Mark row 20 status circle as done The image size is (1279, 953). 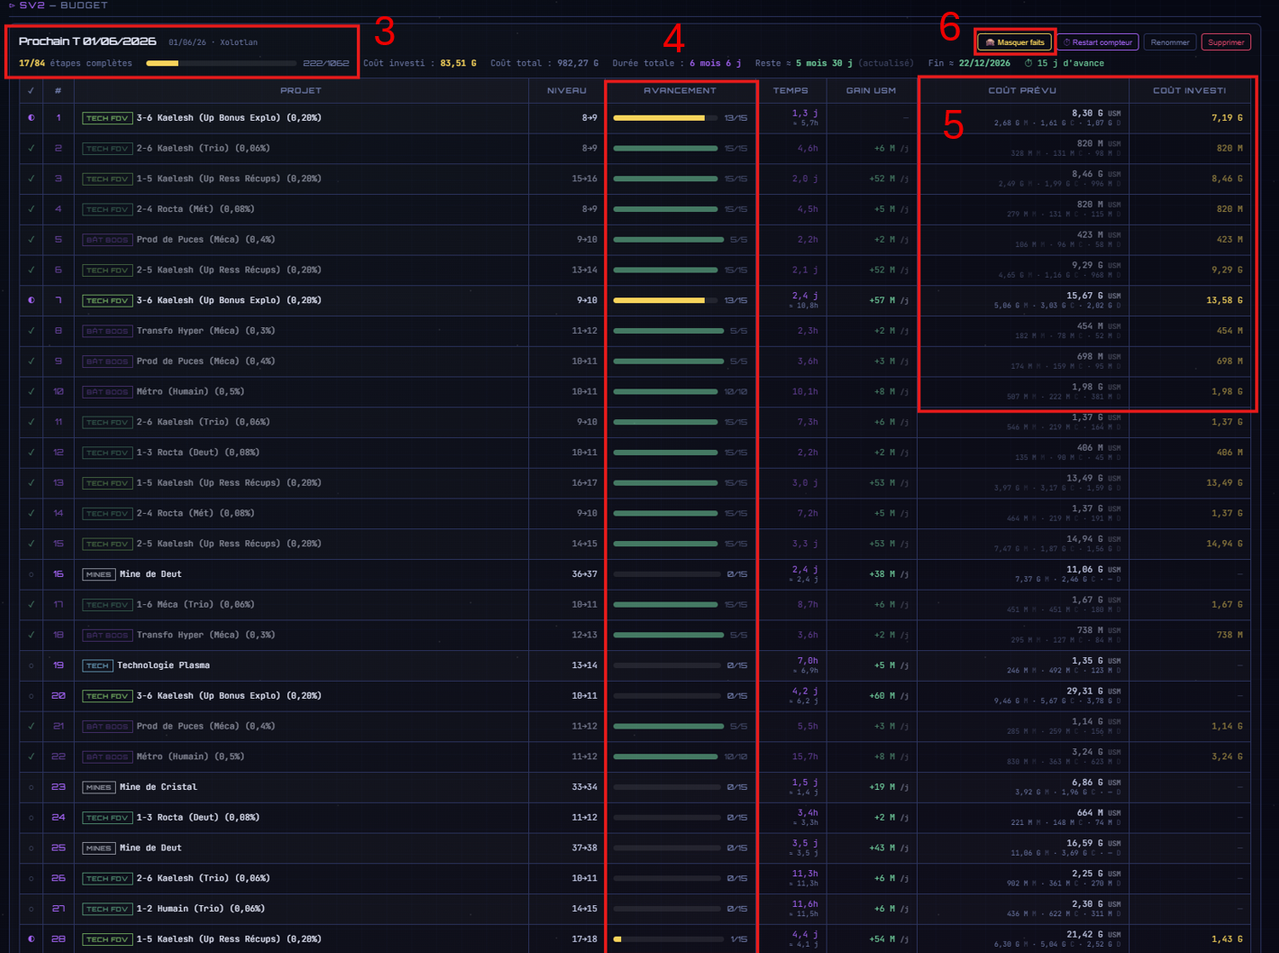click(31, 696)
